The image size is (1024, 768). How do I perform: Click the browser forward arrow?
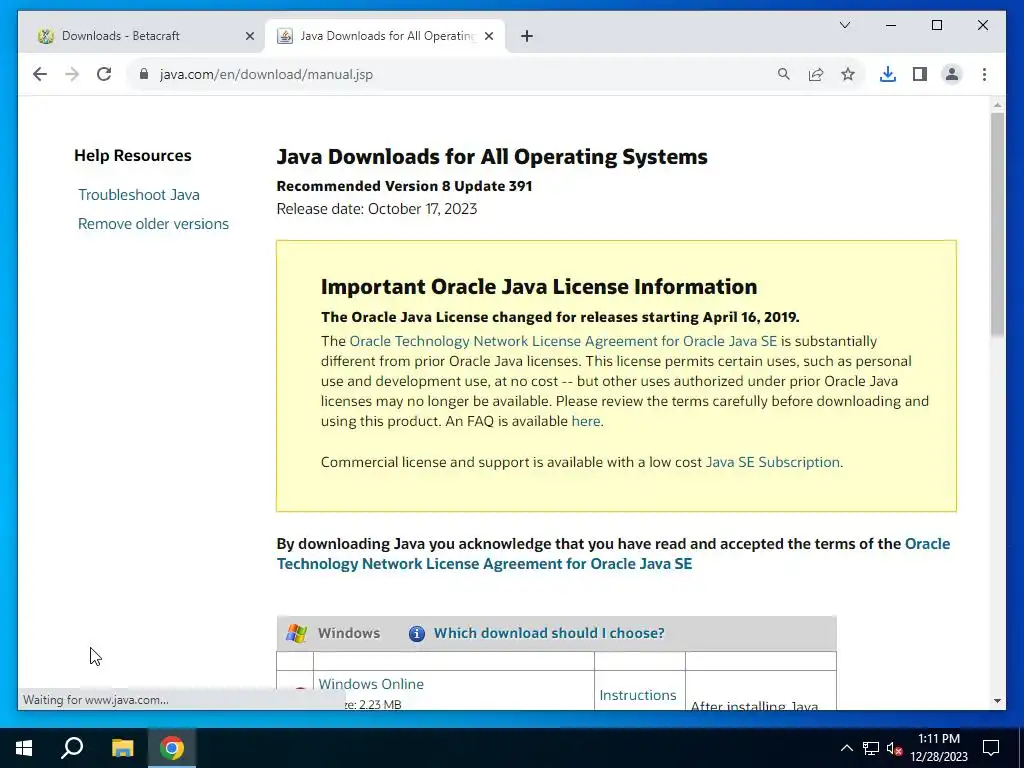pyautogui.click(x=72, y=74)
